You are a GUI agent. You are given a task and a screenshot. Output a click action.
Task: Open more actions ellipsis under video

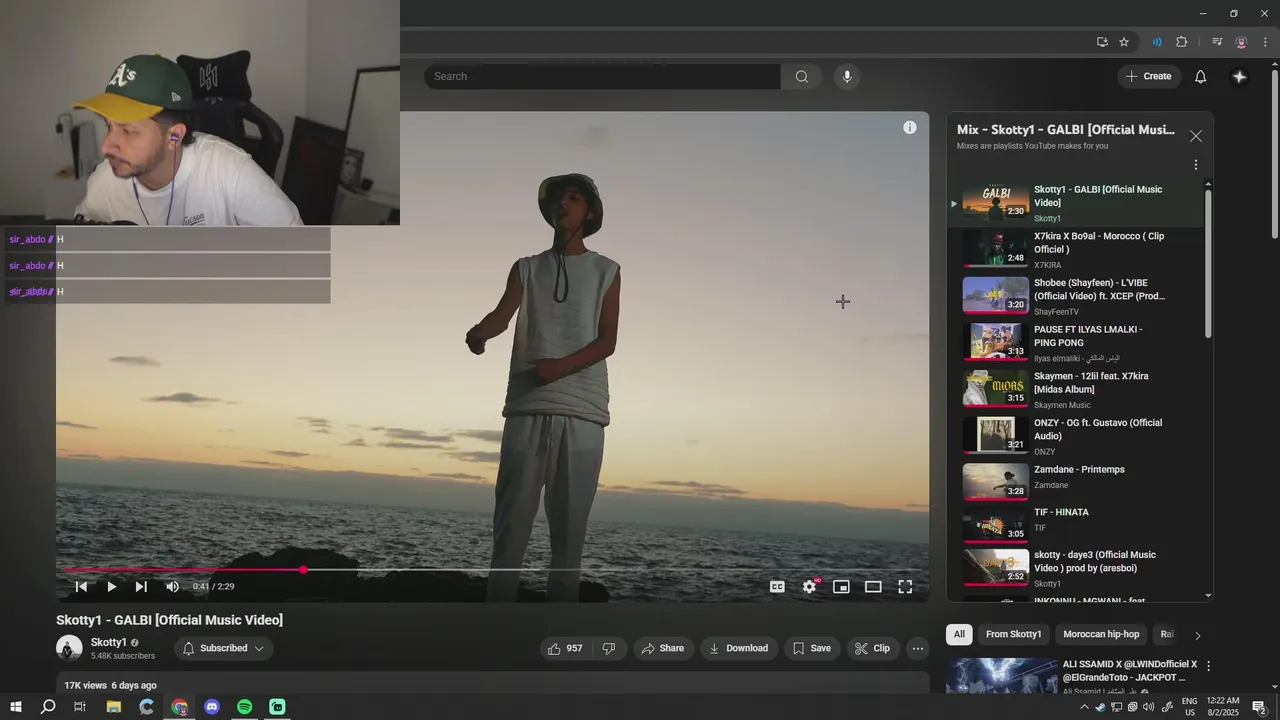point(917,648)
